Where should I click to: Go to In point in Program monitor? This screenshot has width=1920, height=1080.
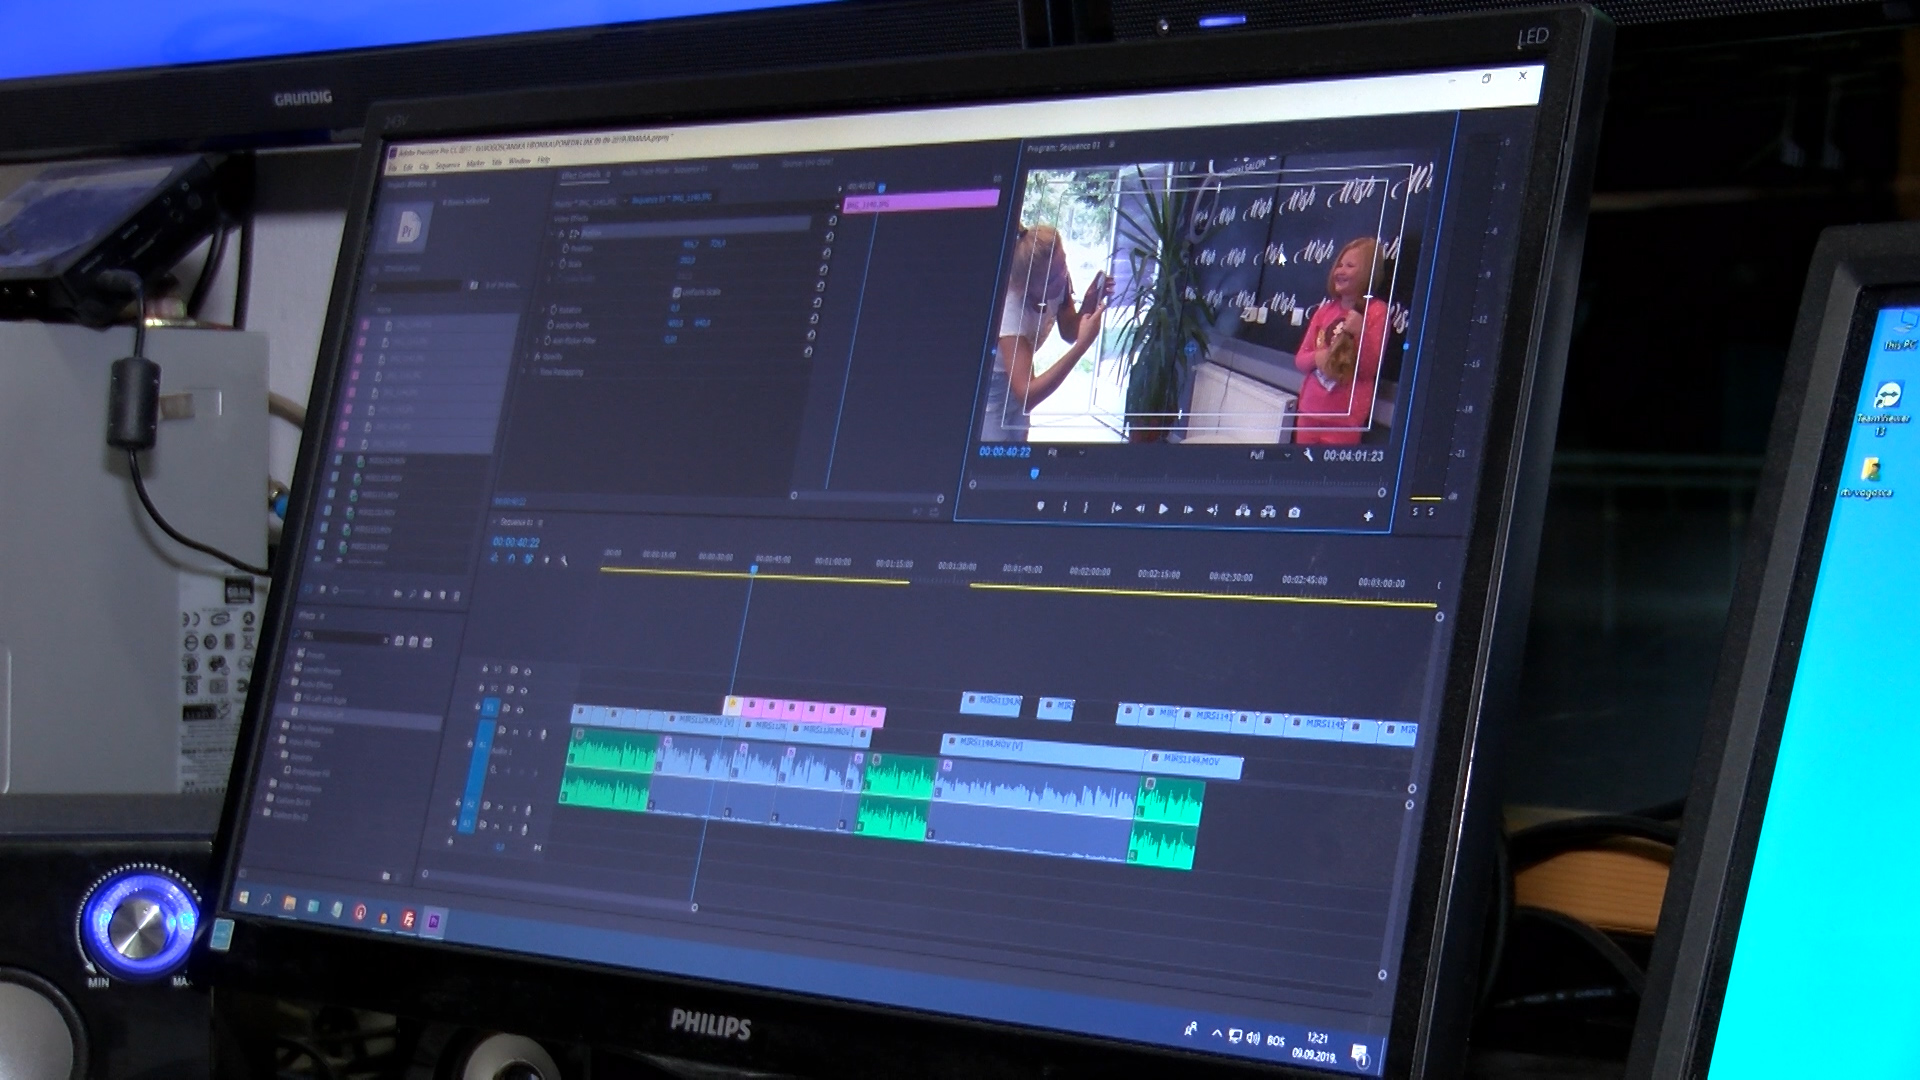[1115, 508]
